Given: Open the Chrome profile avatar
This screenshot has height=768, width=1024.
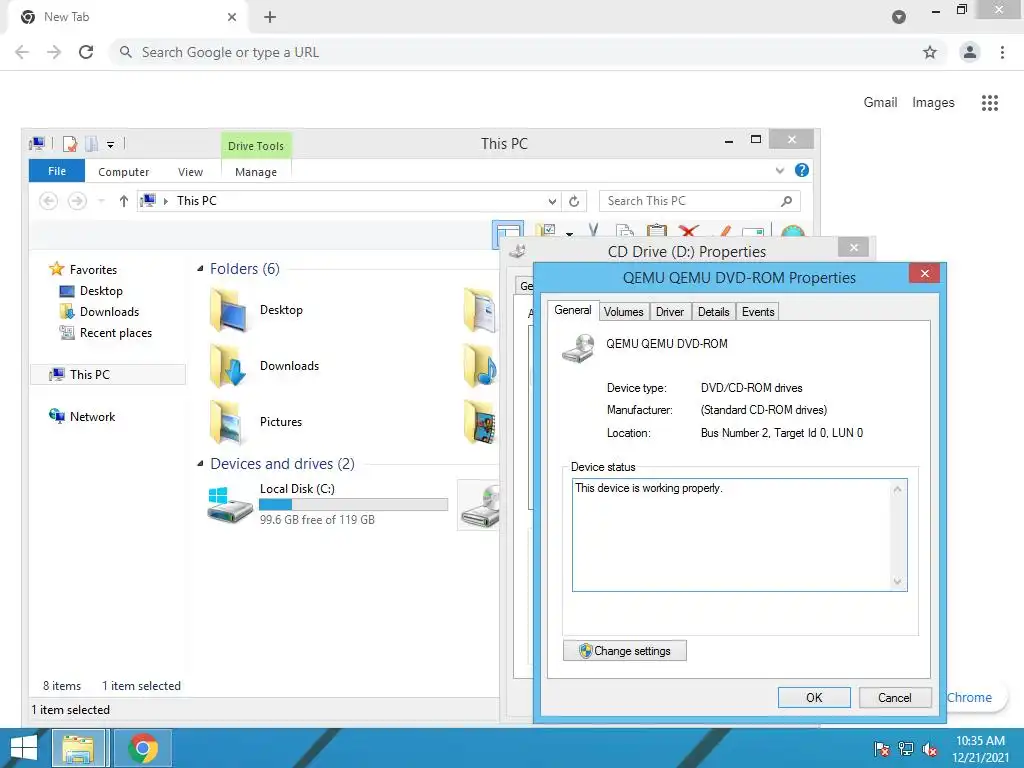Looking at the screenshot, I should (x=970, y=52).
